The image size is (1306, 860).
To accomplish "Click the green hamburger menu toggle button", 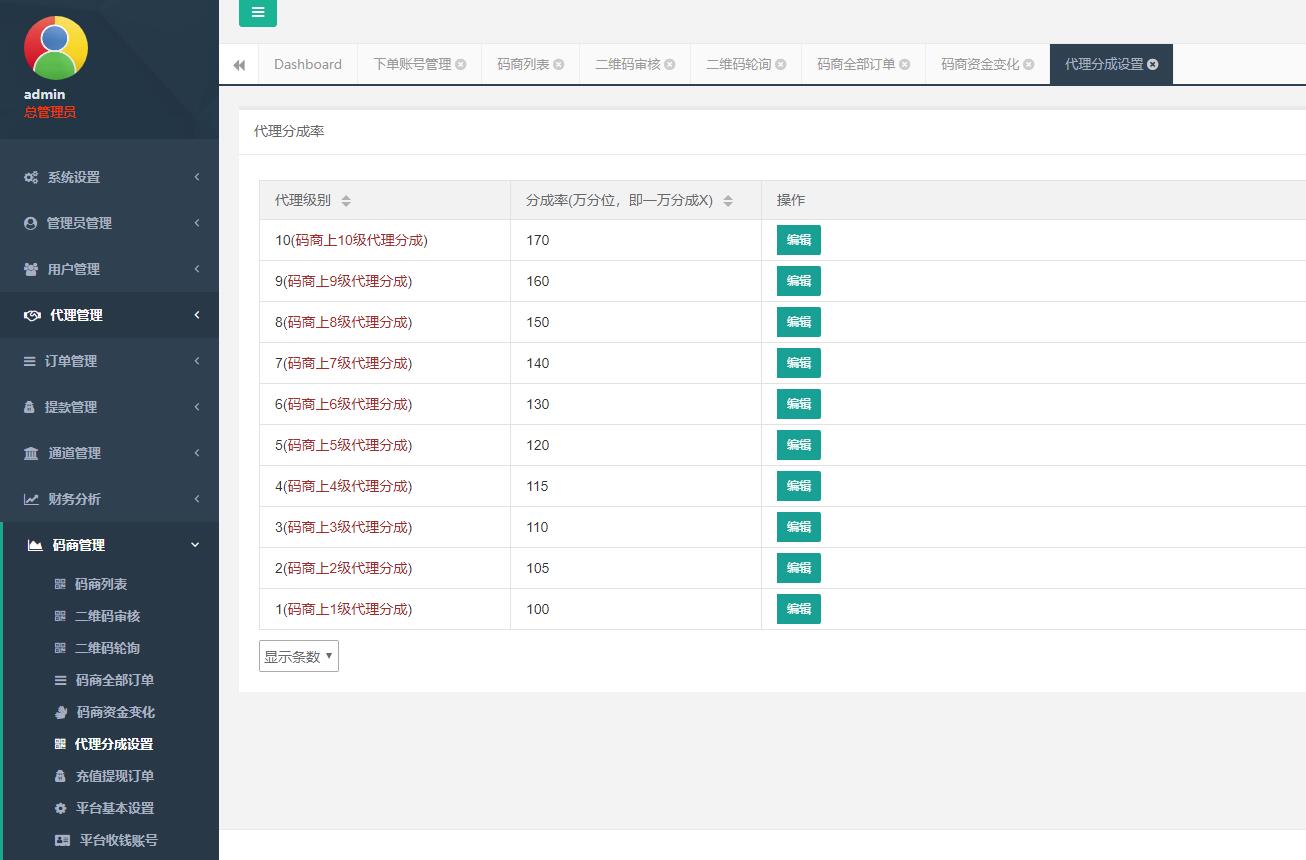I will pyautogui.click(x=258, y=13).
